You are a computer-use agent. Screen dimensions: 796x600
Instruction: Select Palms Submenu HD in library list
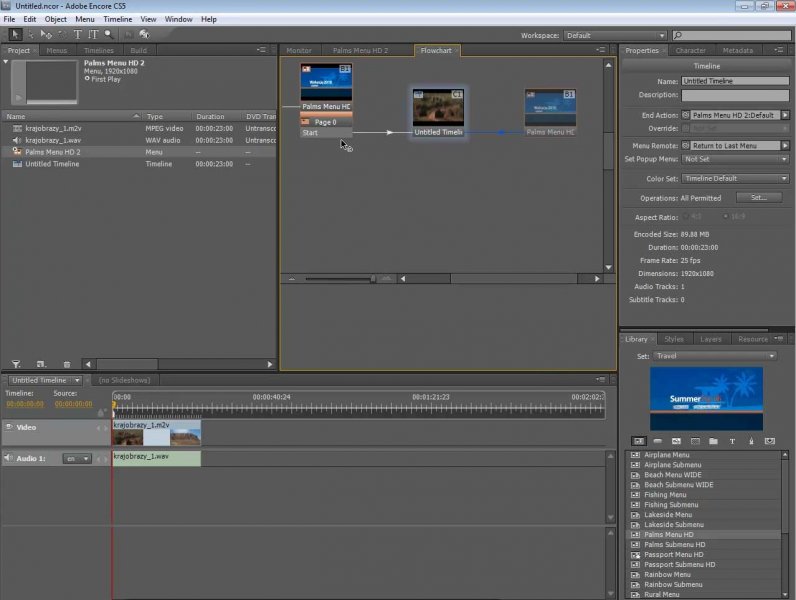pos(674,545)
